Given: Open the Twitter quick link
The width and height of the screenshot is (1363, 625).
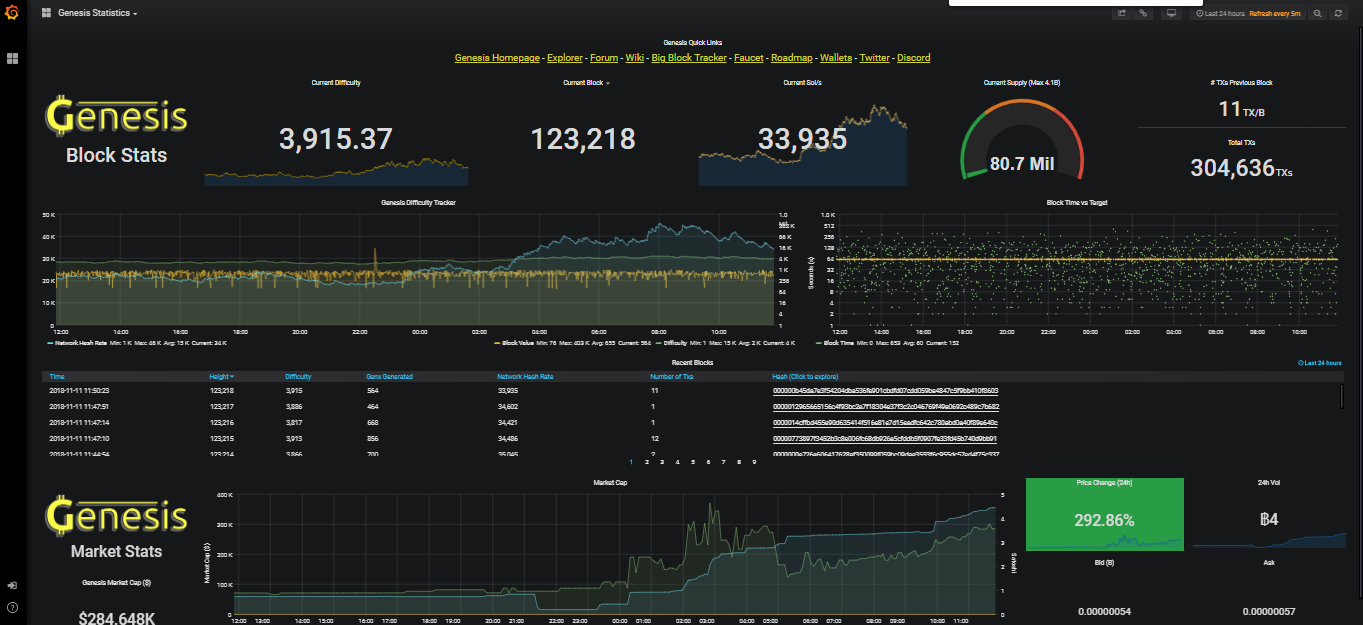Looking at the screenshot, I should pyautogui.click(x=875, y=58).
